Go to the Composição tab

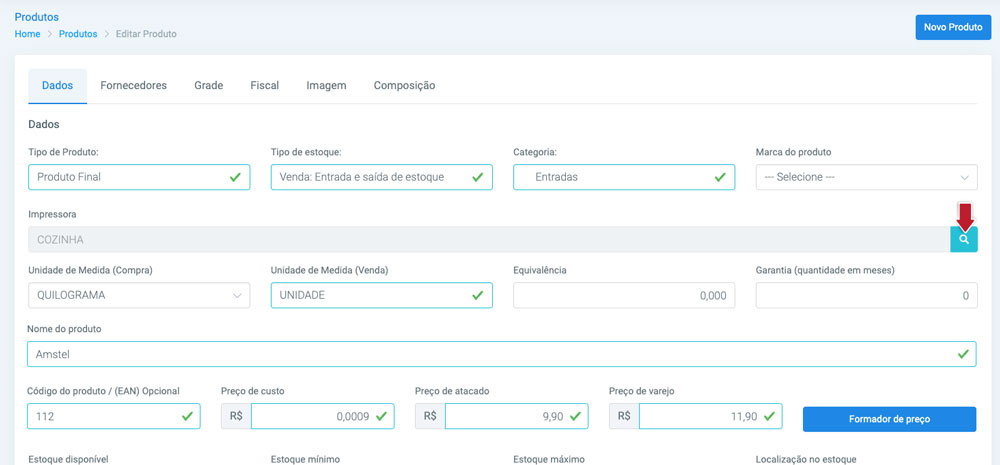404,85
